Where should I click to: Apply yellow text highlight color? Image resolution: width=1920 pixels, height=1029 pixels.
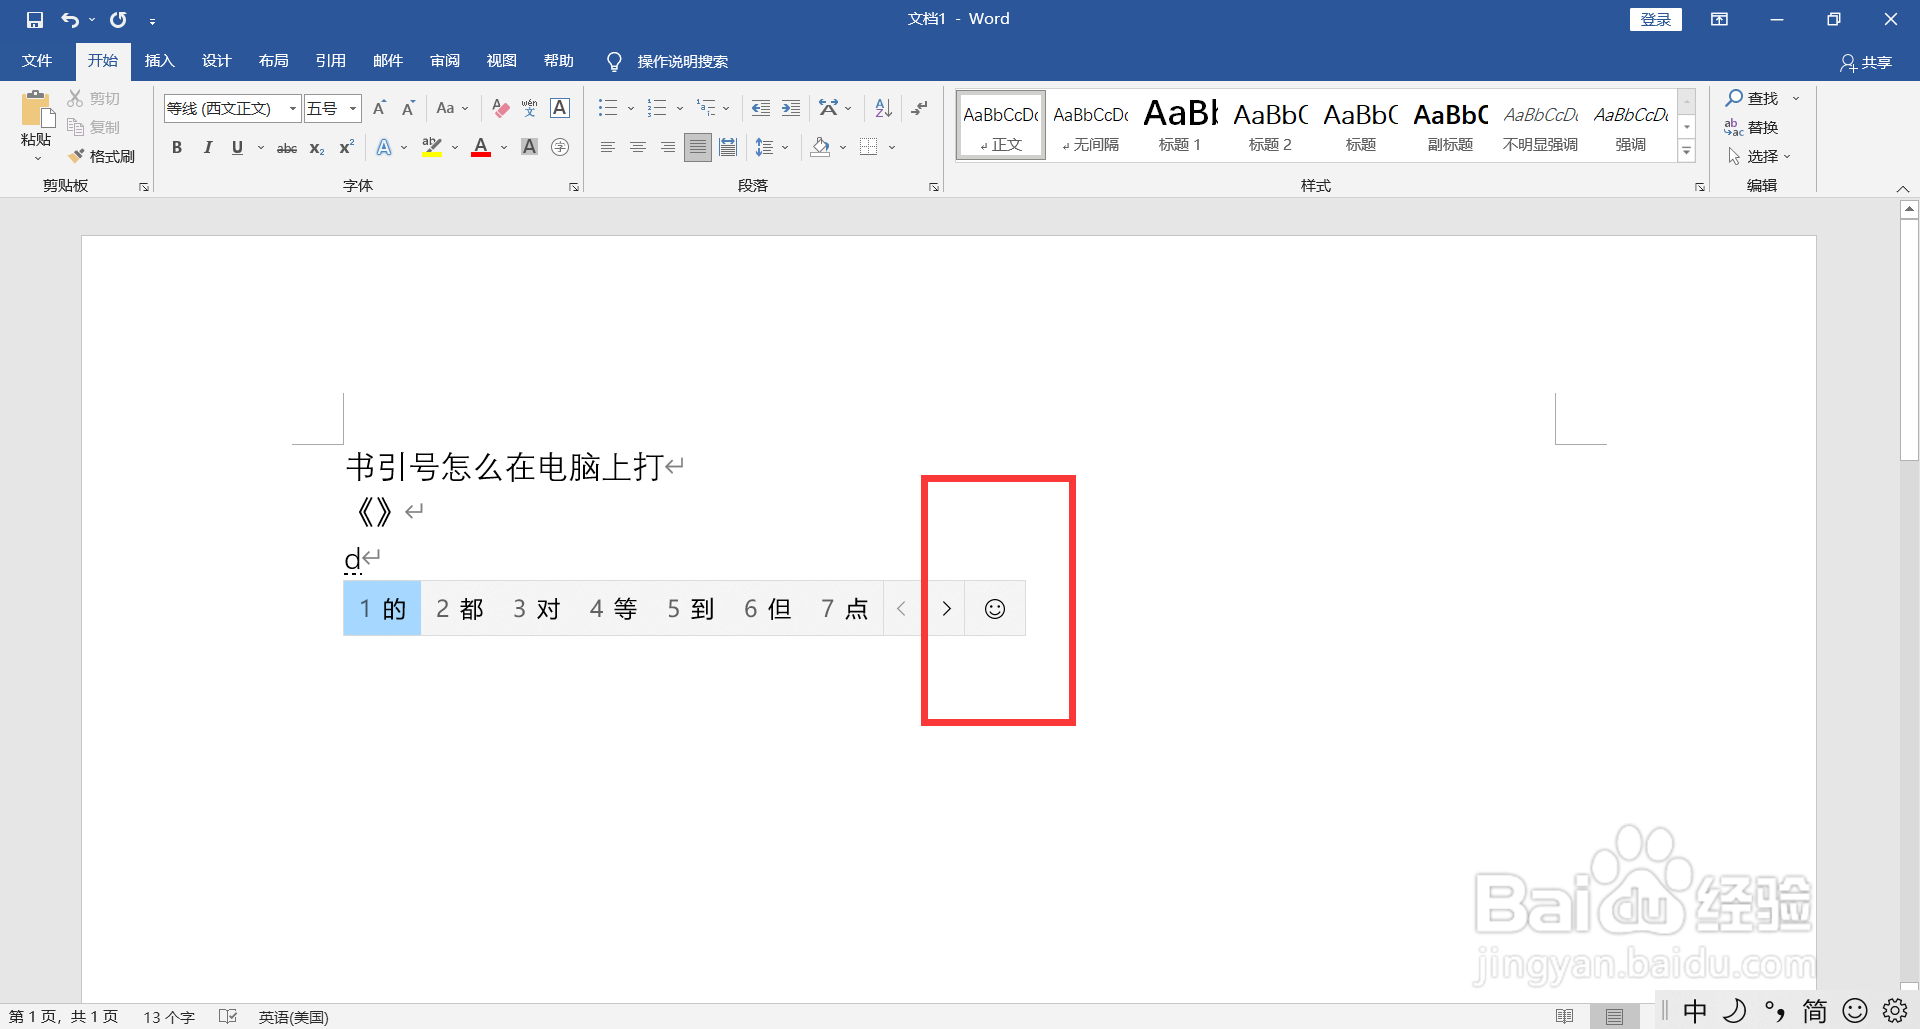[x=432, y=148]
